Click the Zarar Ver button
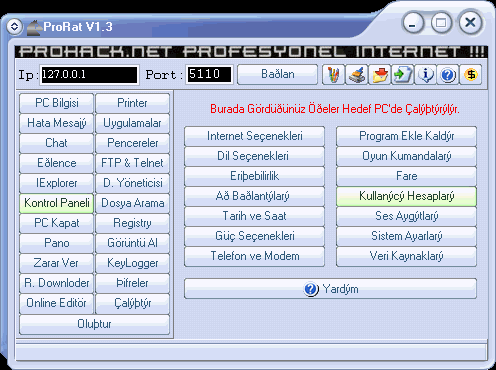The height and width of the screenshot is (370, 496). [x=57, y=263]
